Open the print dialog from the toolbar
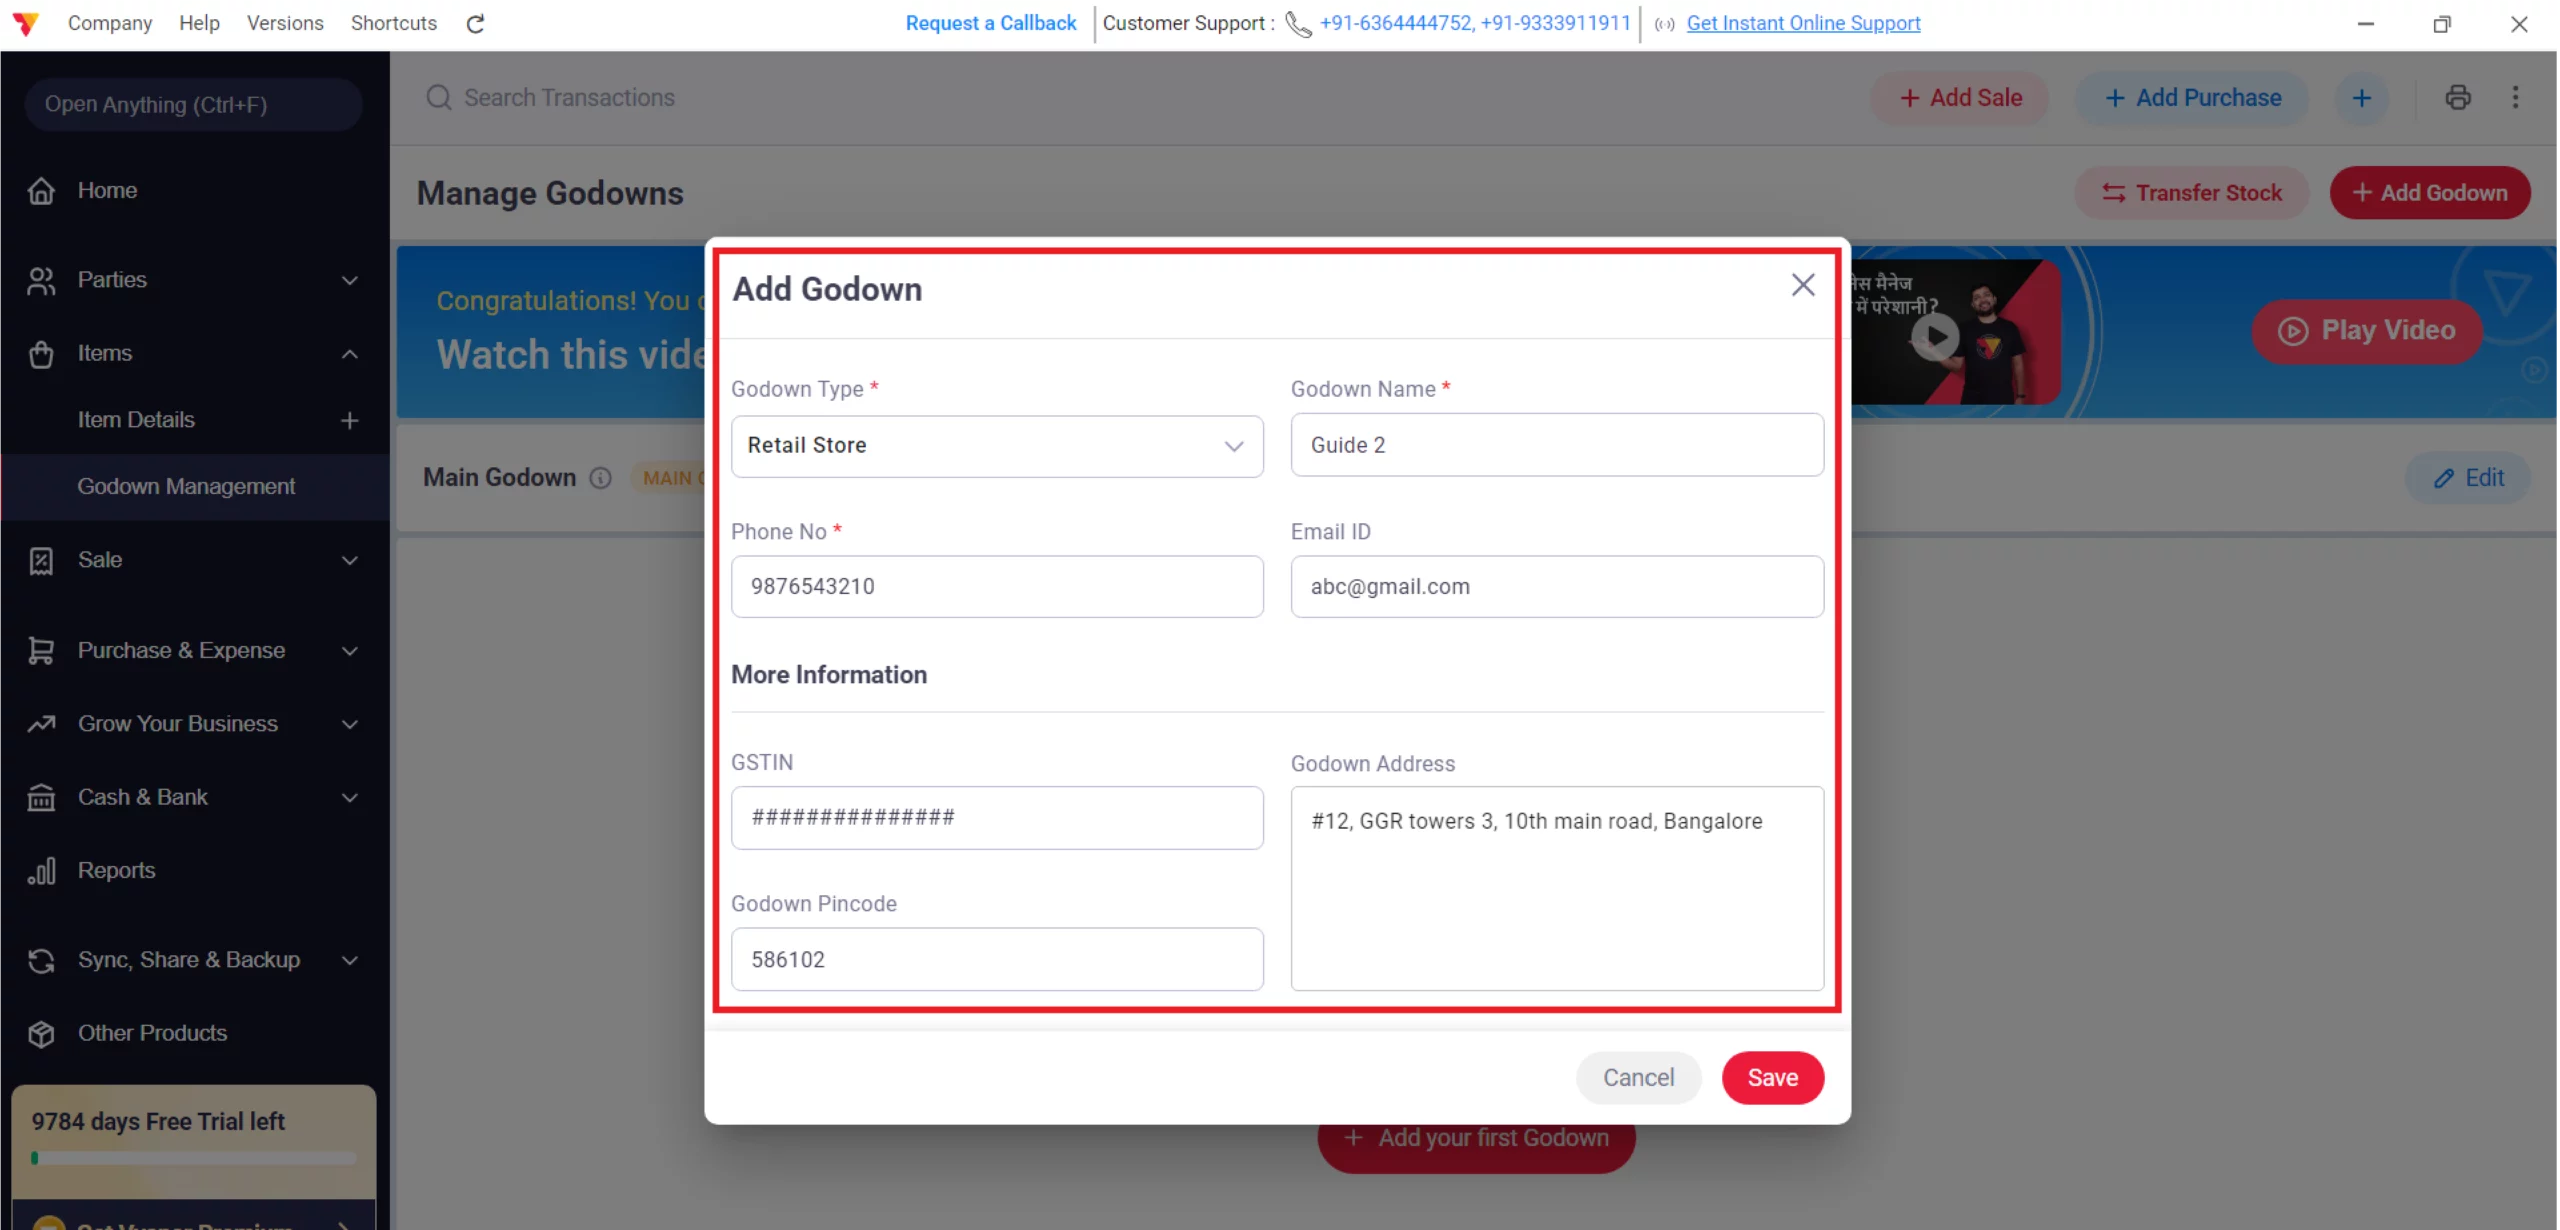 point(2459,97)
